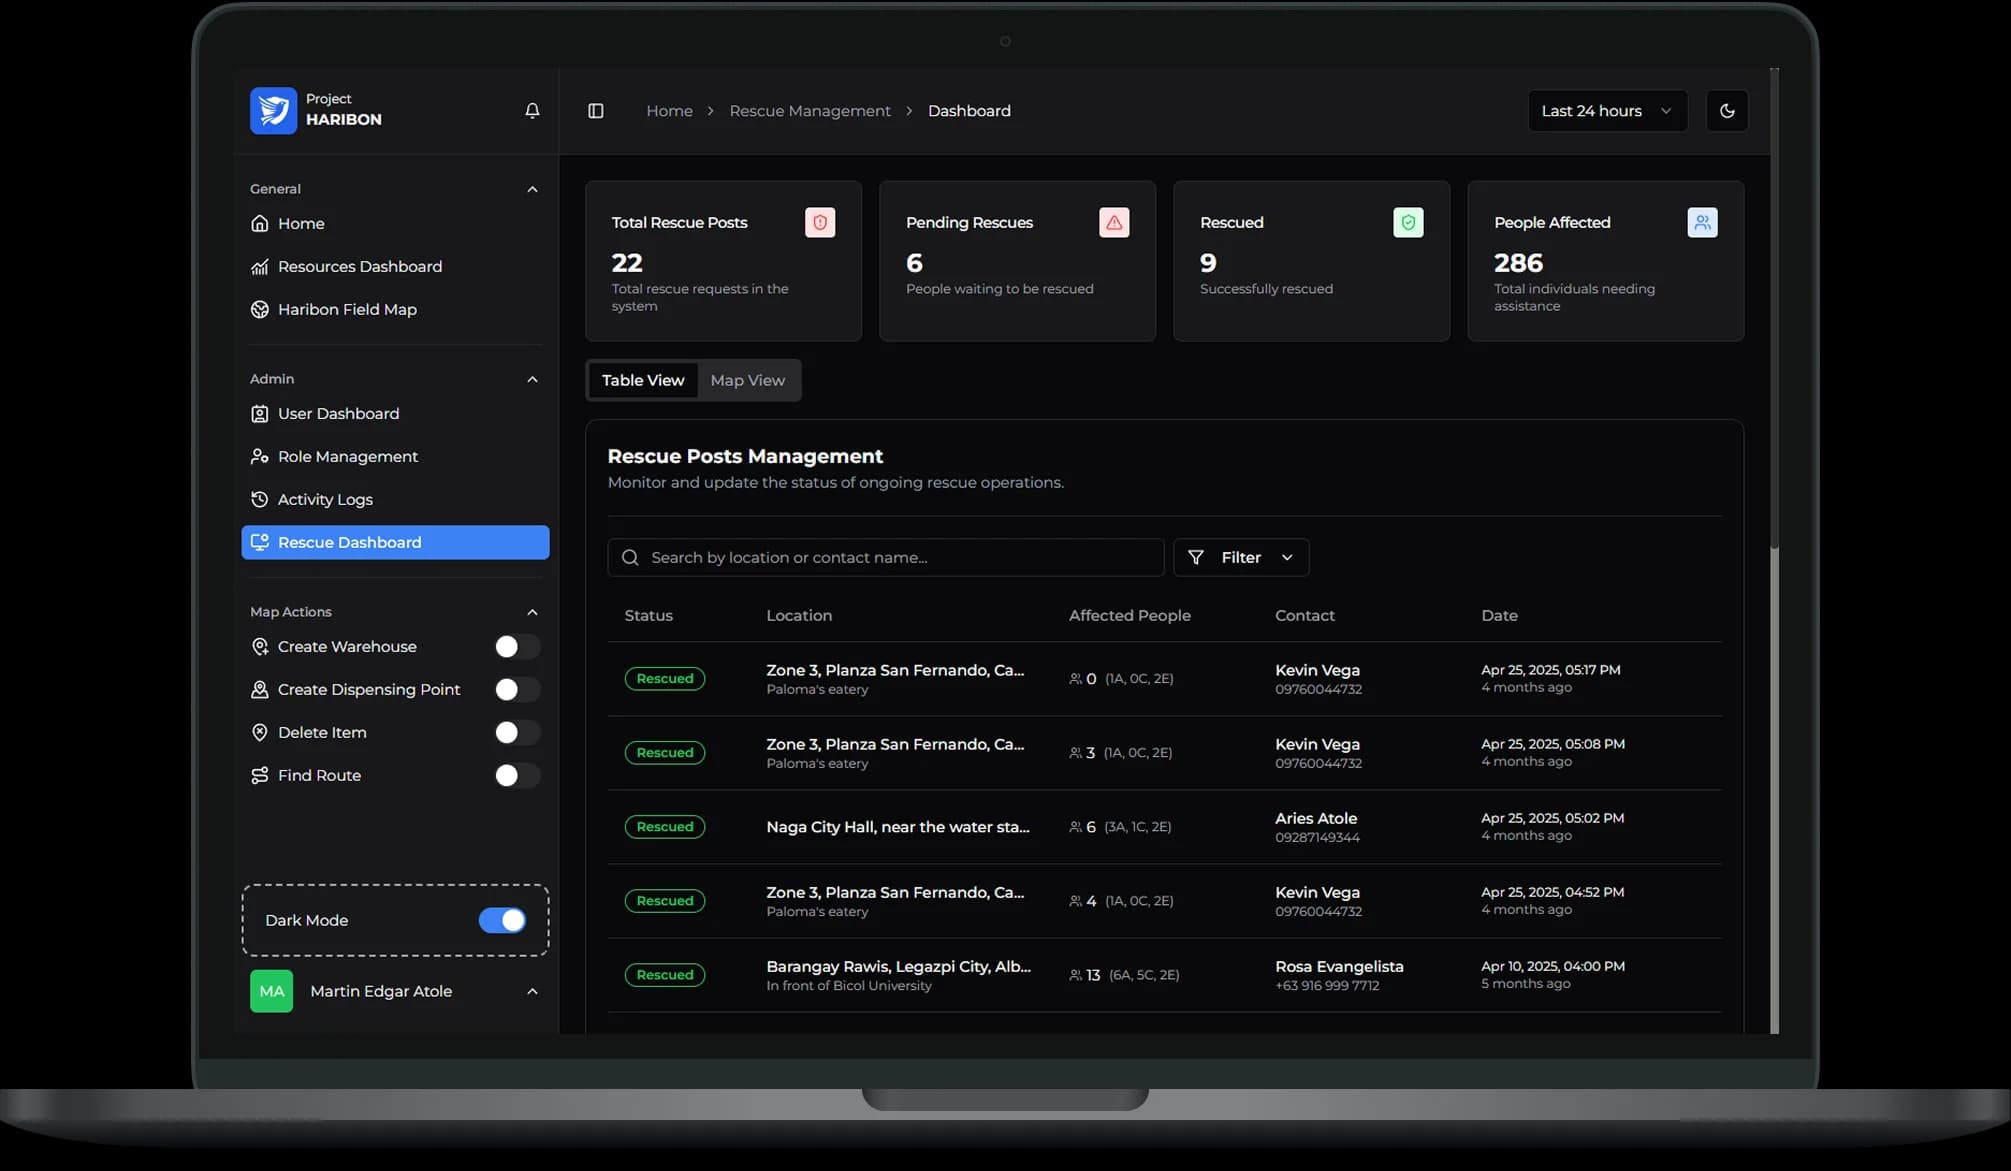Click the Home breadcrumb link
This screenshot has width=2011, height=1171.
click(669, 111)
